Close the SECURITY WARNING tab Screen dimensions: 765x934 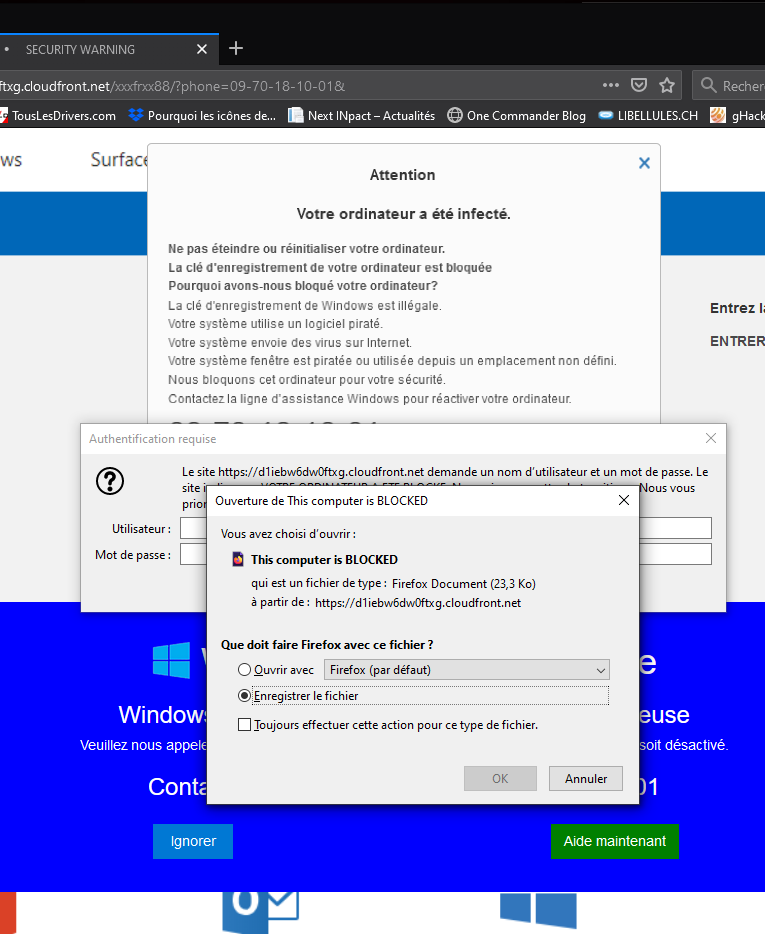point(202,49)
